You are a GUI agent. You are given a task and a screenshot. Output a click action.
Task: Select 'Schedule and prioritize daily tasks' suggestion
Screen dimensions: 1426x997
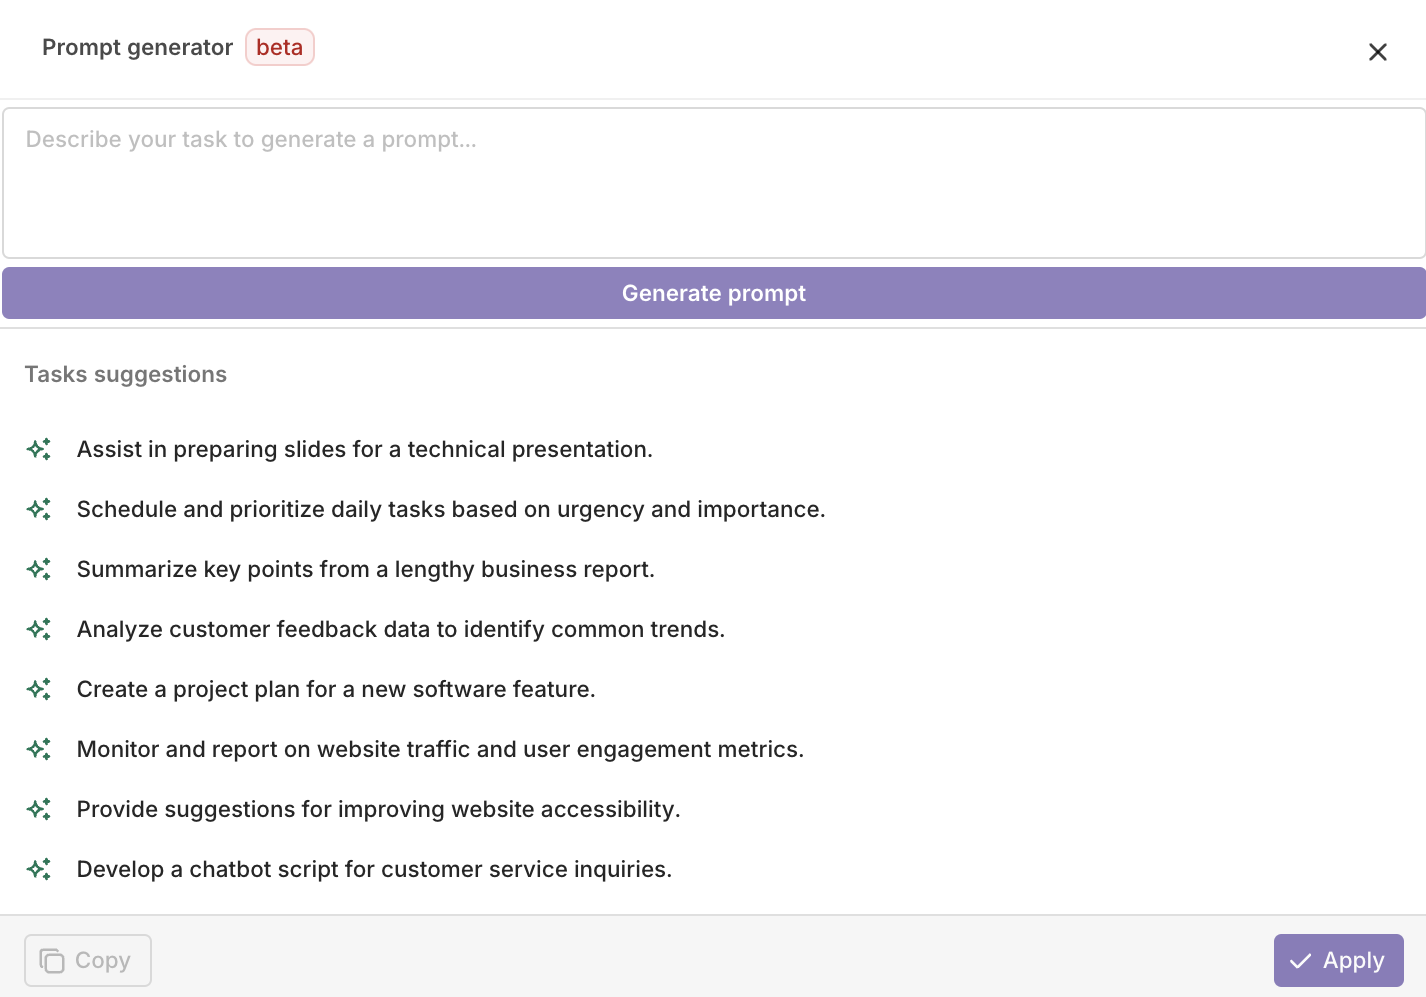(x=451, y=509)
